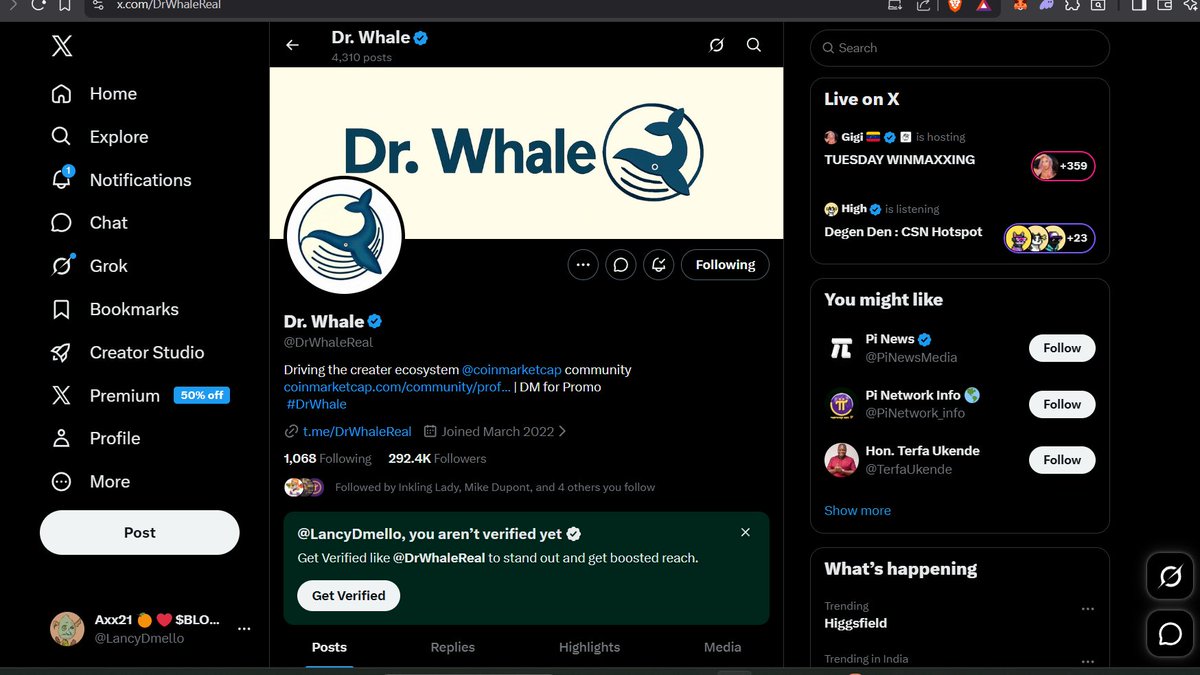The height and width of the screenshot is (675, 1200).
Task: Click the Premium X icon in the sidebar
Action: (61, 395)
